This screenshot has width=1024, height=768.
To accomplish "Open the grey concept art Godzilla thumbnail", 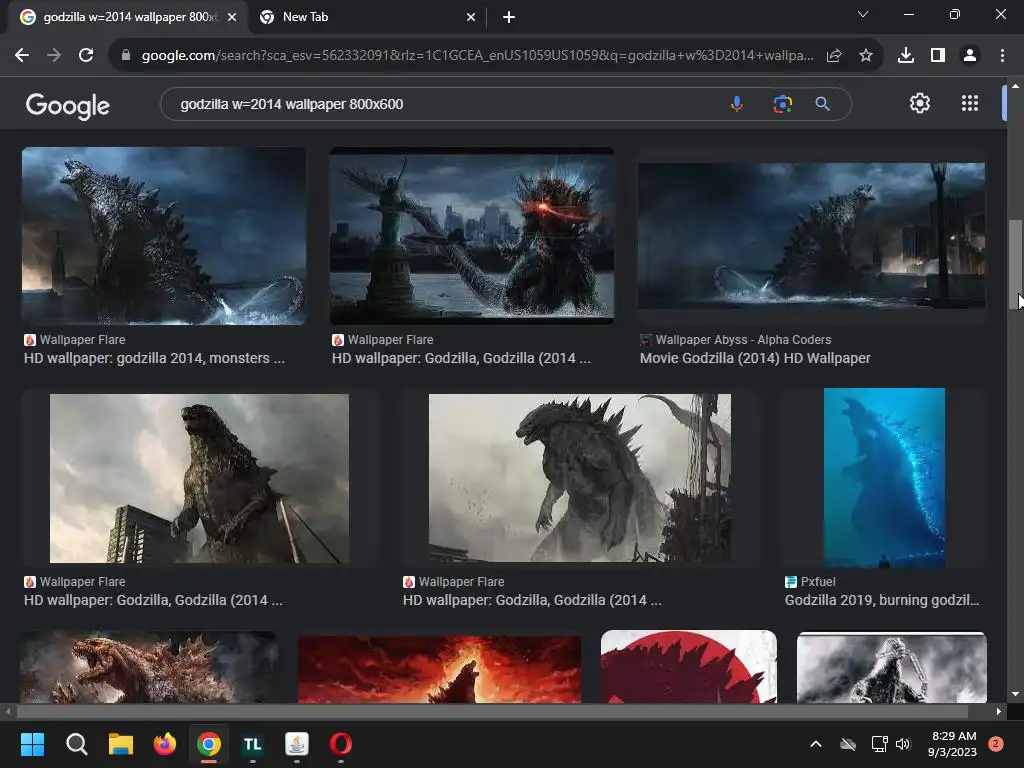I will (x=579, y=478).
